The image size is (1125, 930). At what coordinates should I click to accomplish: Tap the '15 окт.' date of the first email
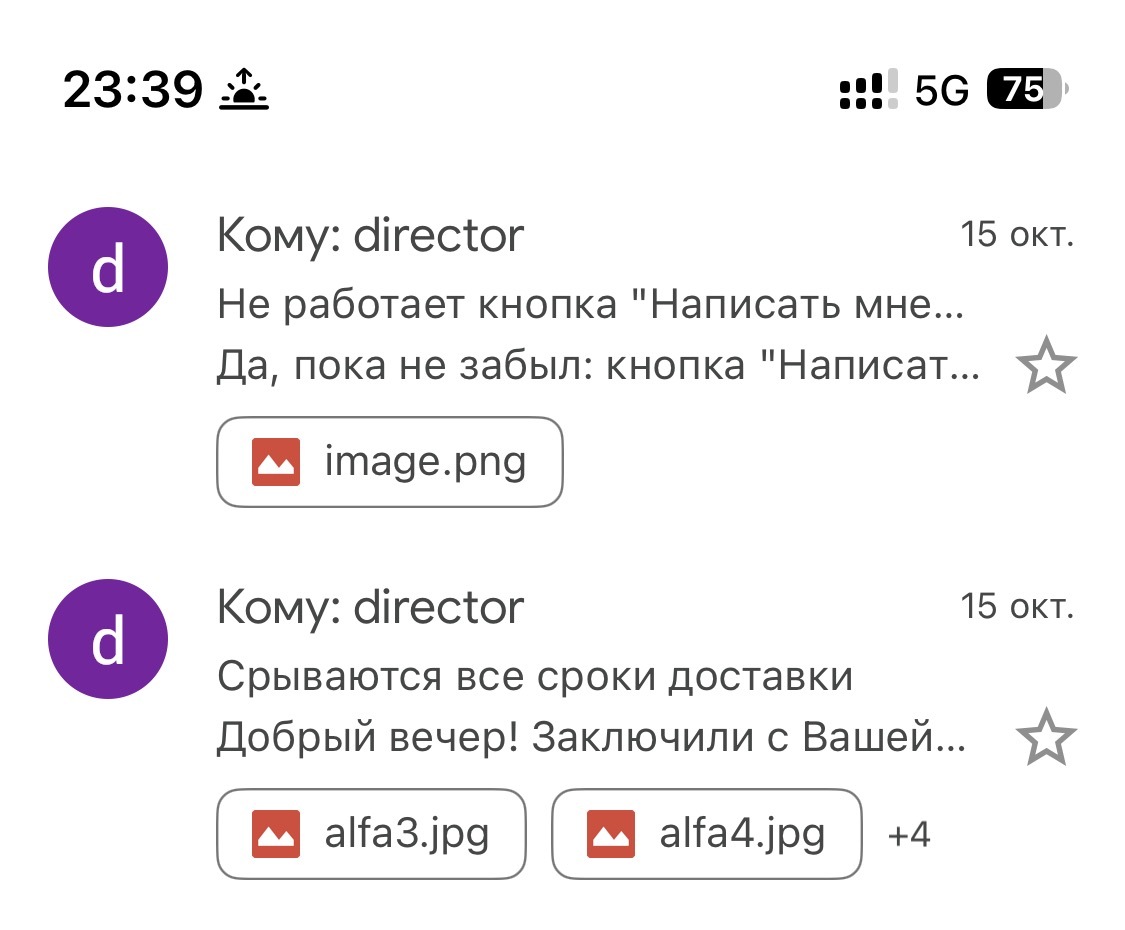tap(1016, 236)
